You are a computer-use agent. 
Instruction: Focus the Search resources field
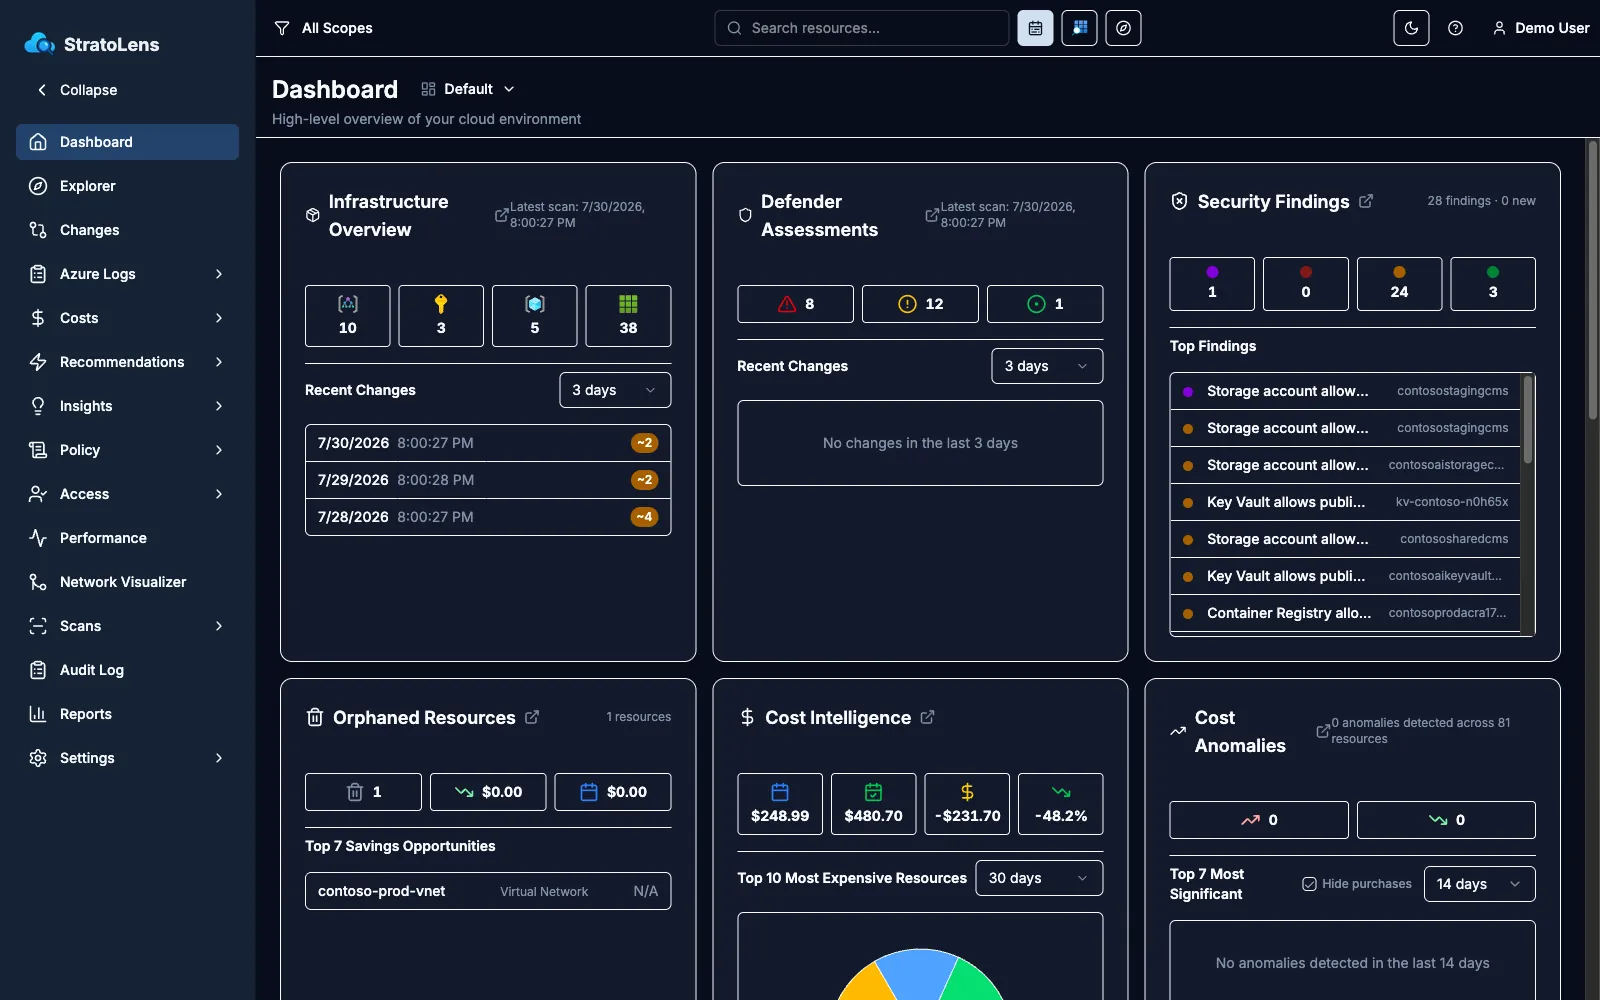(861, 28)
